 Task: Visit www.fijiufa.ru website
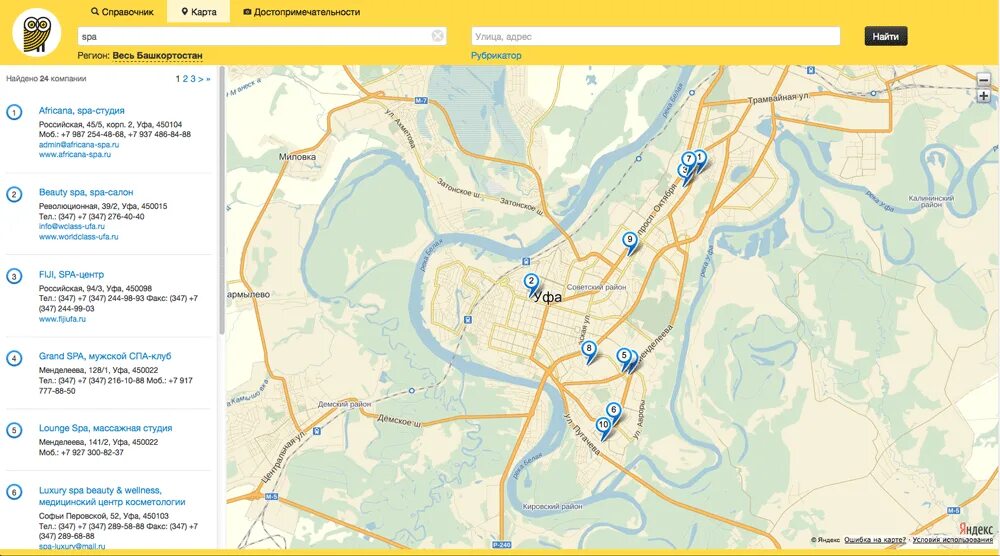tap(62, 319)
